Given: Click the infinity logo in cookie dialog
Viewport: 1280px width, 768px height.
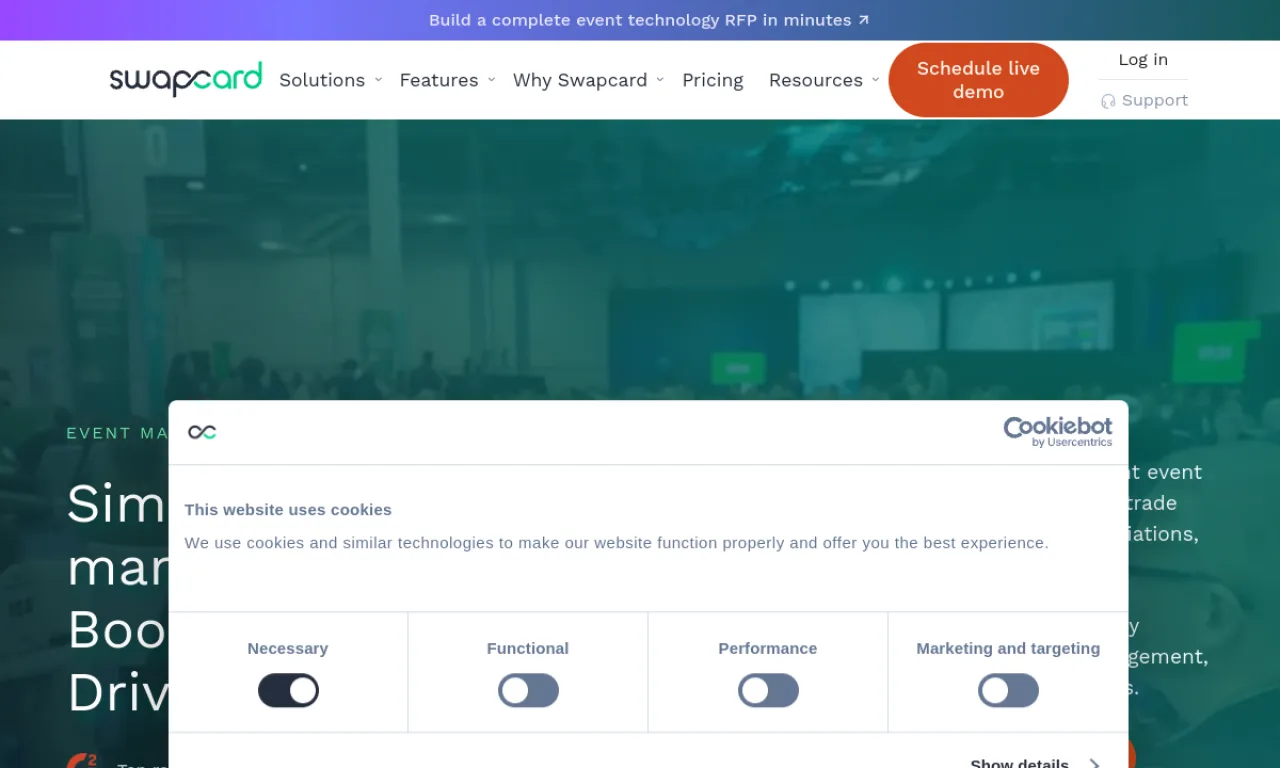Looking at the screenshot, I should pos(202,432).
